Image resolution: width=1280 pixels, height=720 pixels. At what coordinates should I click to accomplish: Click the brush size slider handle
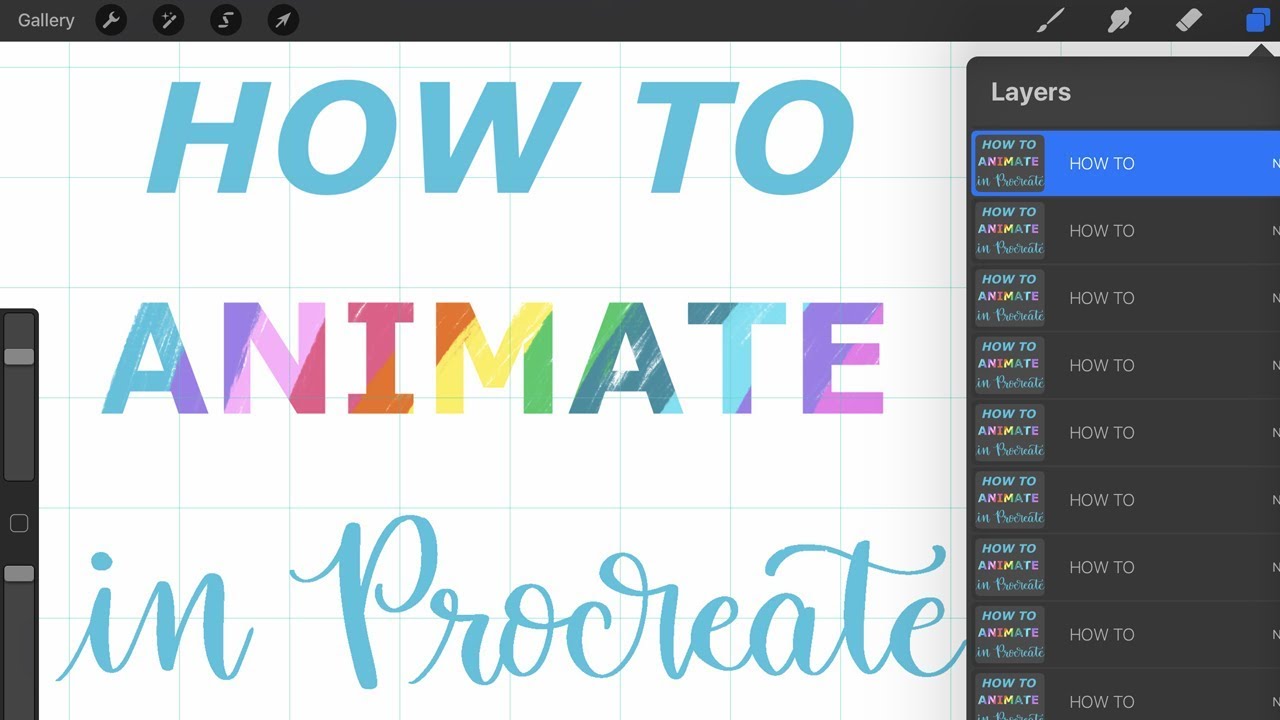19,357
